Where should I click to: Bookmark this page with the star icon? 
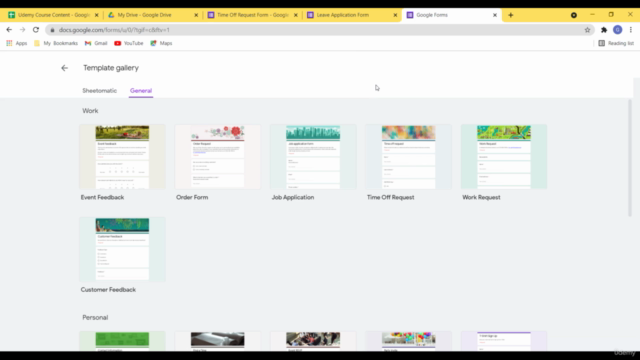587,30
